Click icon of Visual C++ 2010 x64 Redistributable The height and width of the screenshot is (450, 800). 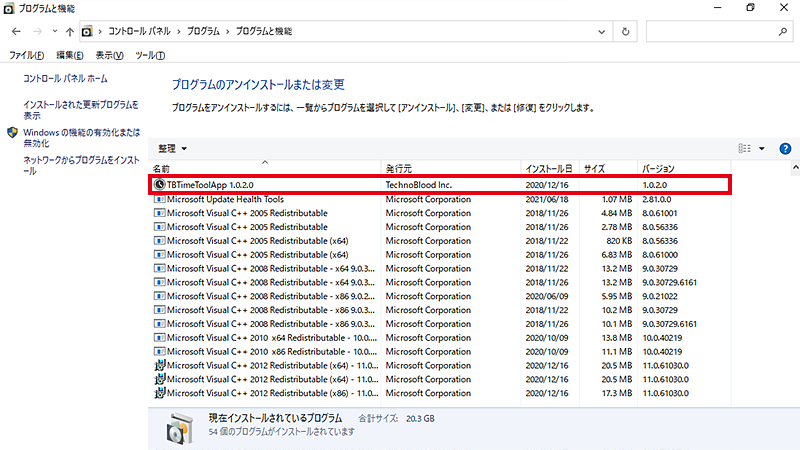(160, 337)
